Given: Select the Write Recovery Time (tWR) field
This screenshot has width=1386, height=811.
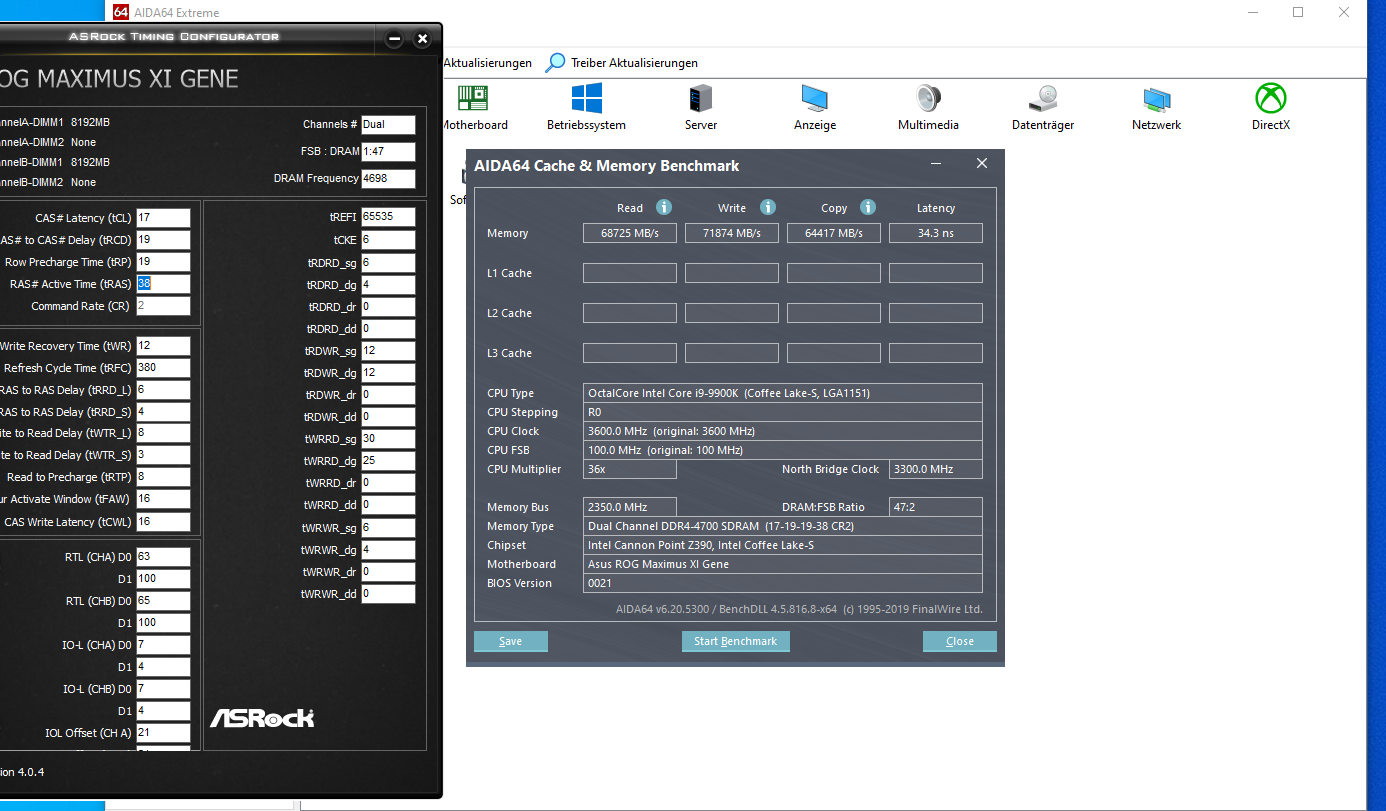Looking at the screenshot, I should click(163, 346).
